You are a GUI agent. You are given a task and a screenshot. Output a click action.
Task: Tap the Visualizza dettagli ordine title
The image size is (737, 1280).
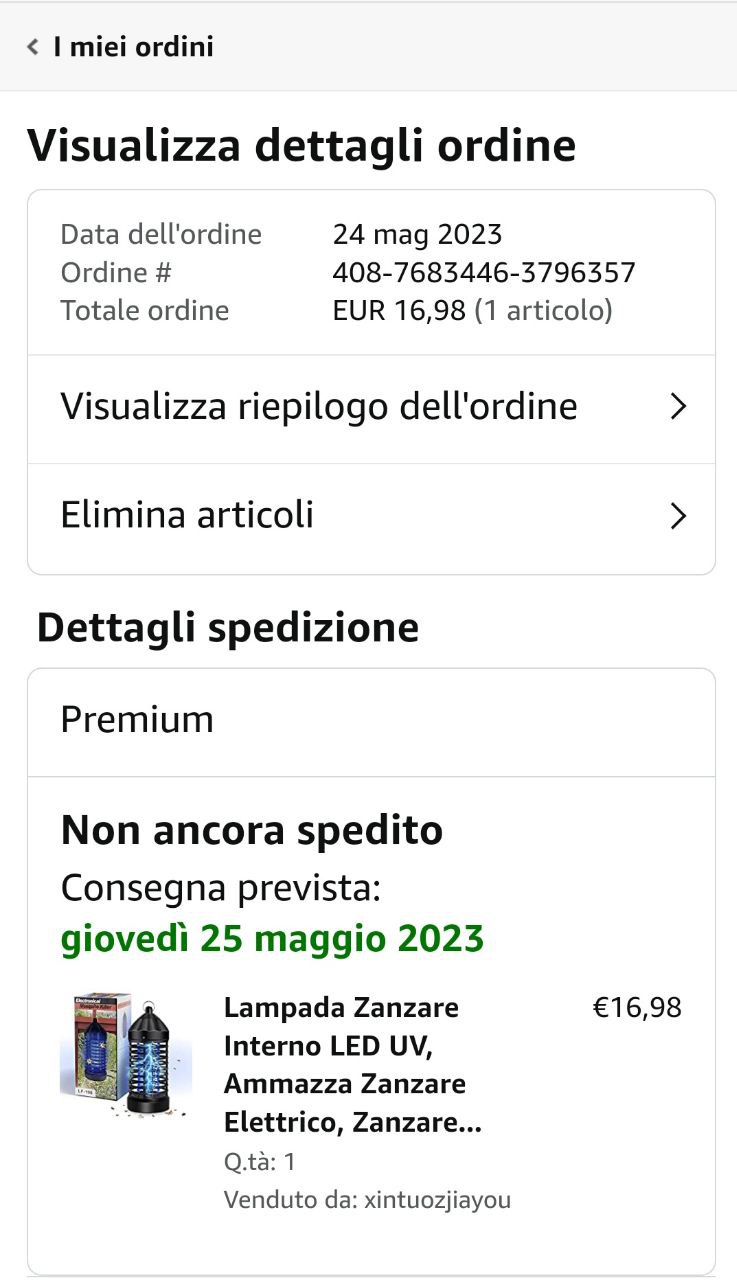[301, 146]
